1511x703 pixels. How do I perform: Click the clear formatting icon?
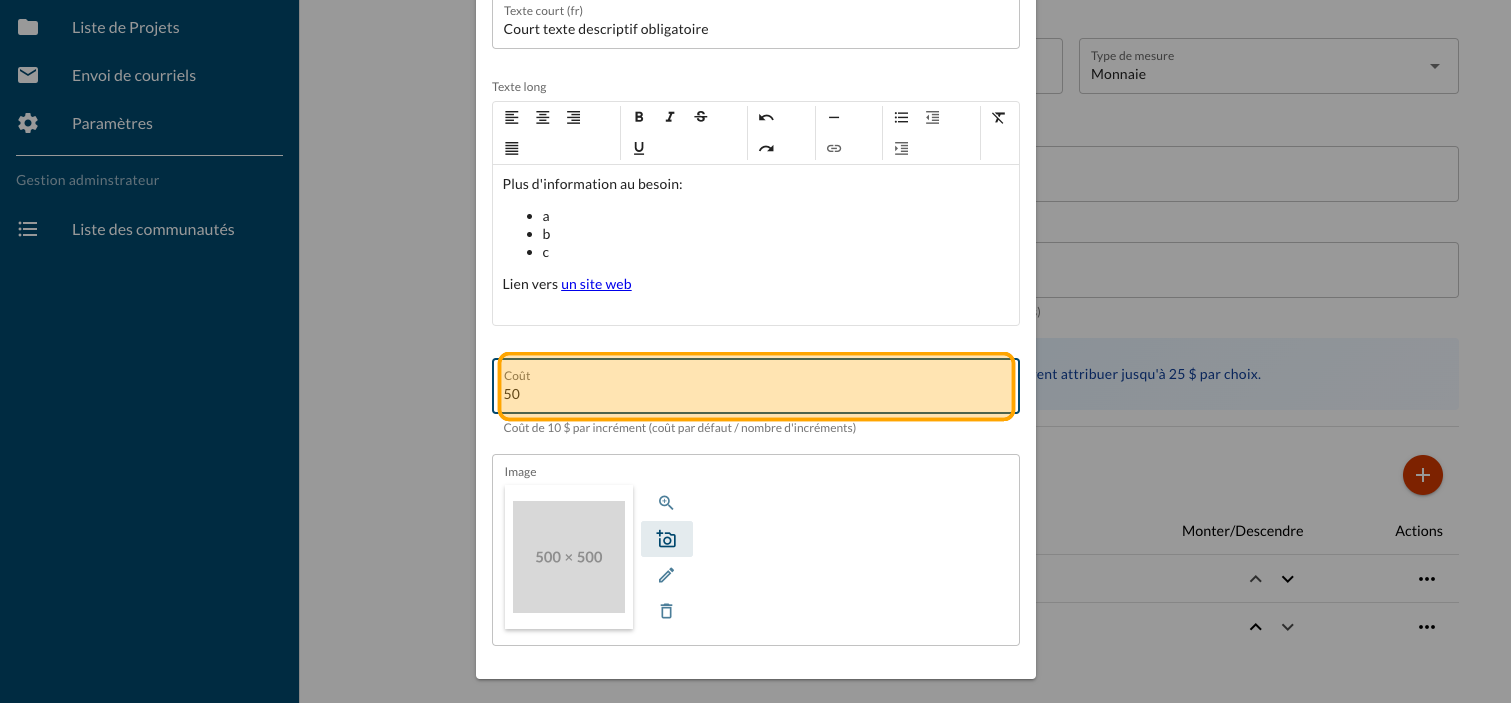point(998,117)
